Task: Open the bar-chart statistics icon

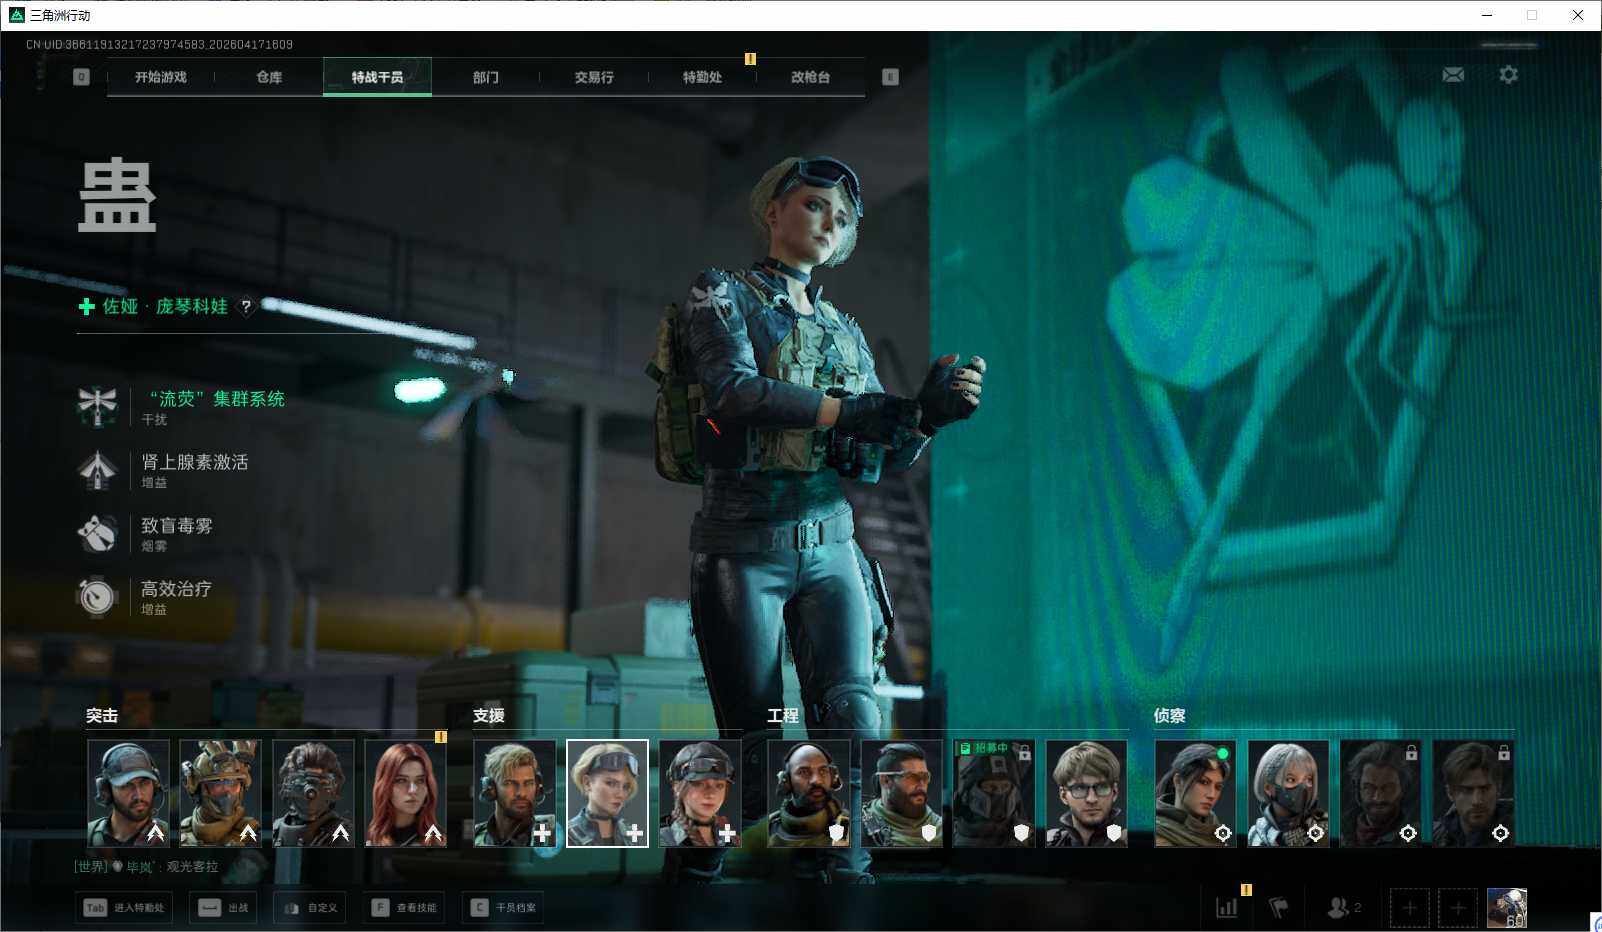Action: point(1227,907)
